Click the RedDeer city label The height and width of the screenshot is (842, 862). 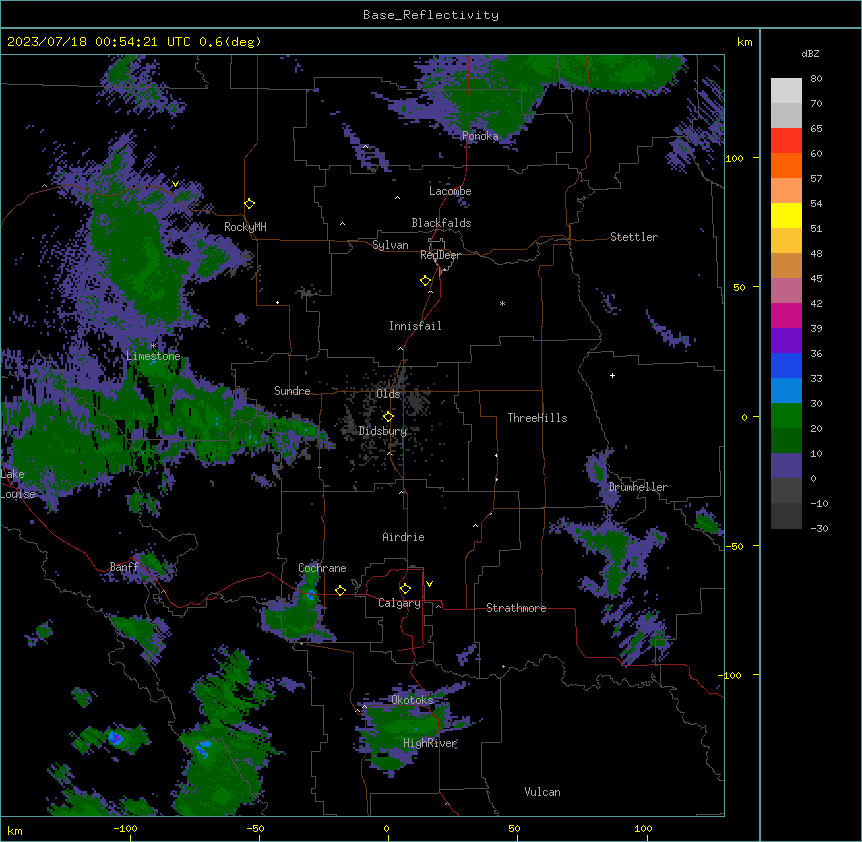440,255
